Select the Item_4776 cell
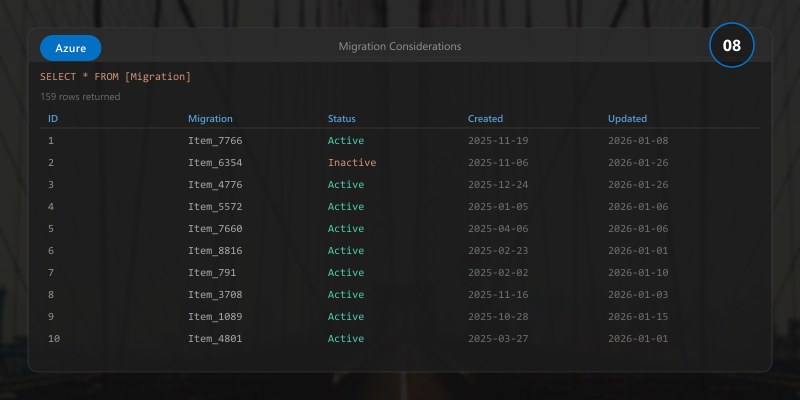This screenshot has width=800, height=400. coord(215,185)
